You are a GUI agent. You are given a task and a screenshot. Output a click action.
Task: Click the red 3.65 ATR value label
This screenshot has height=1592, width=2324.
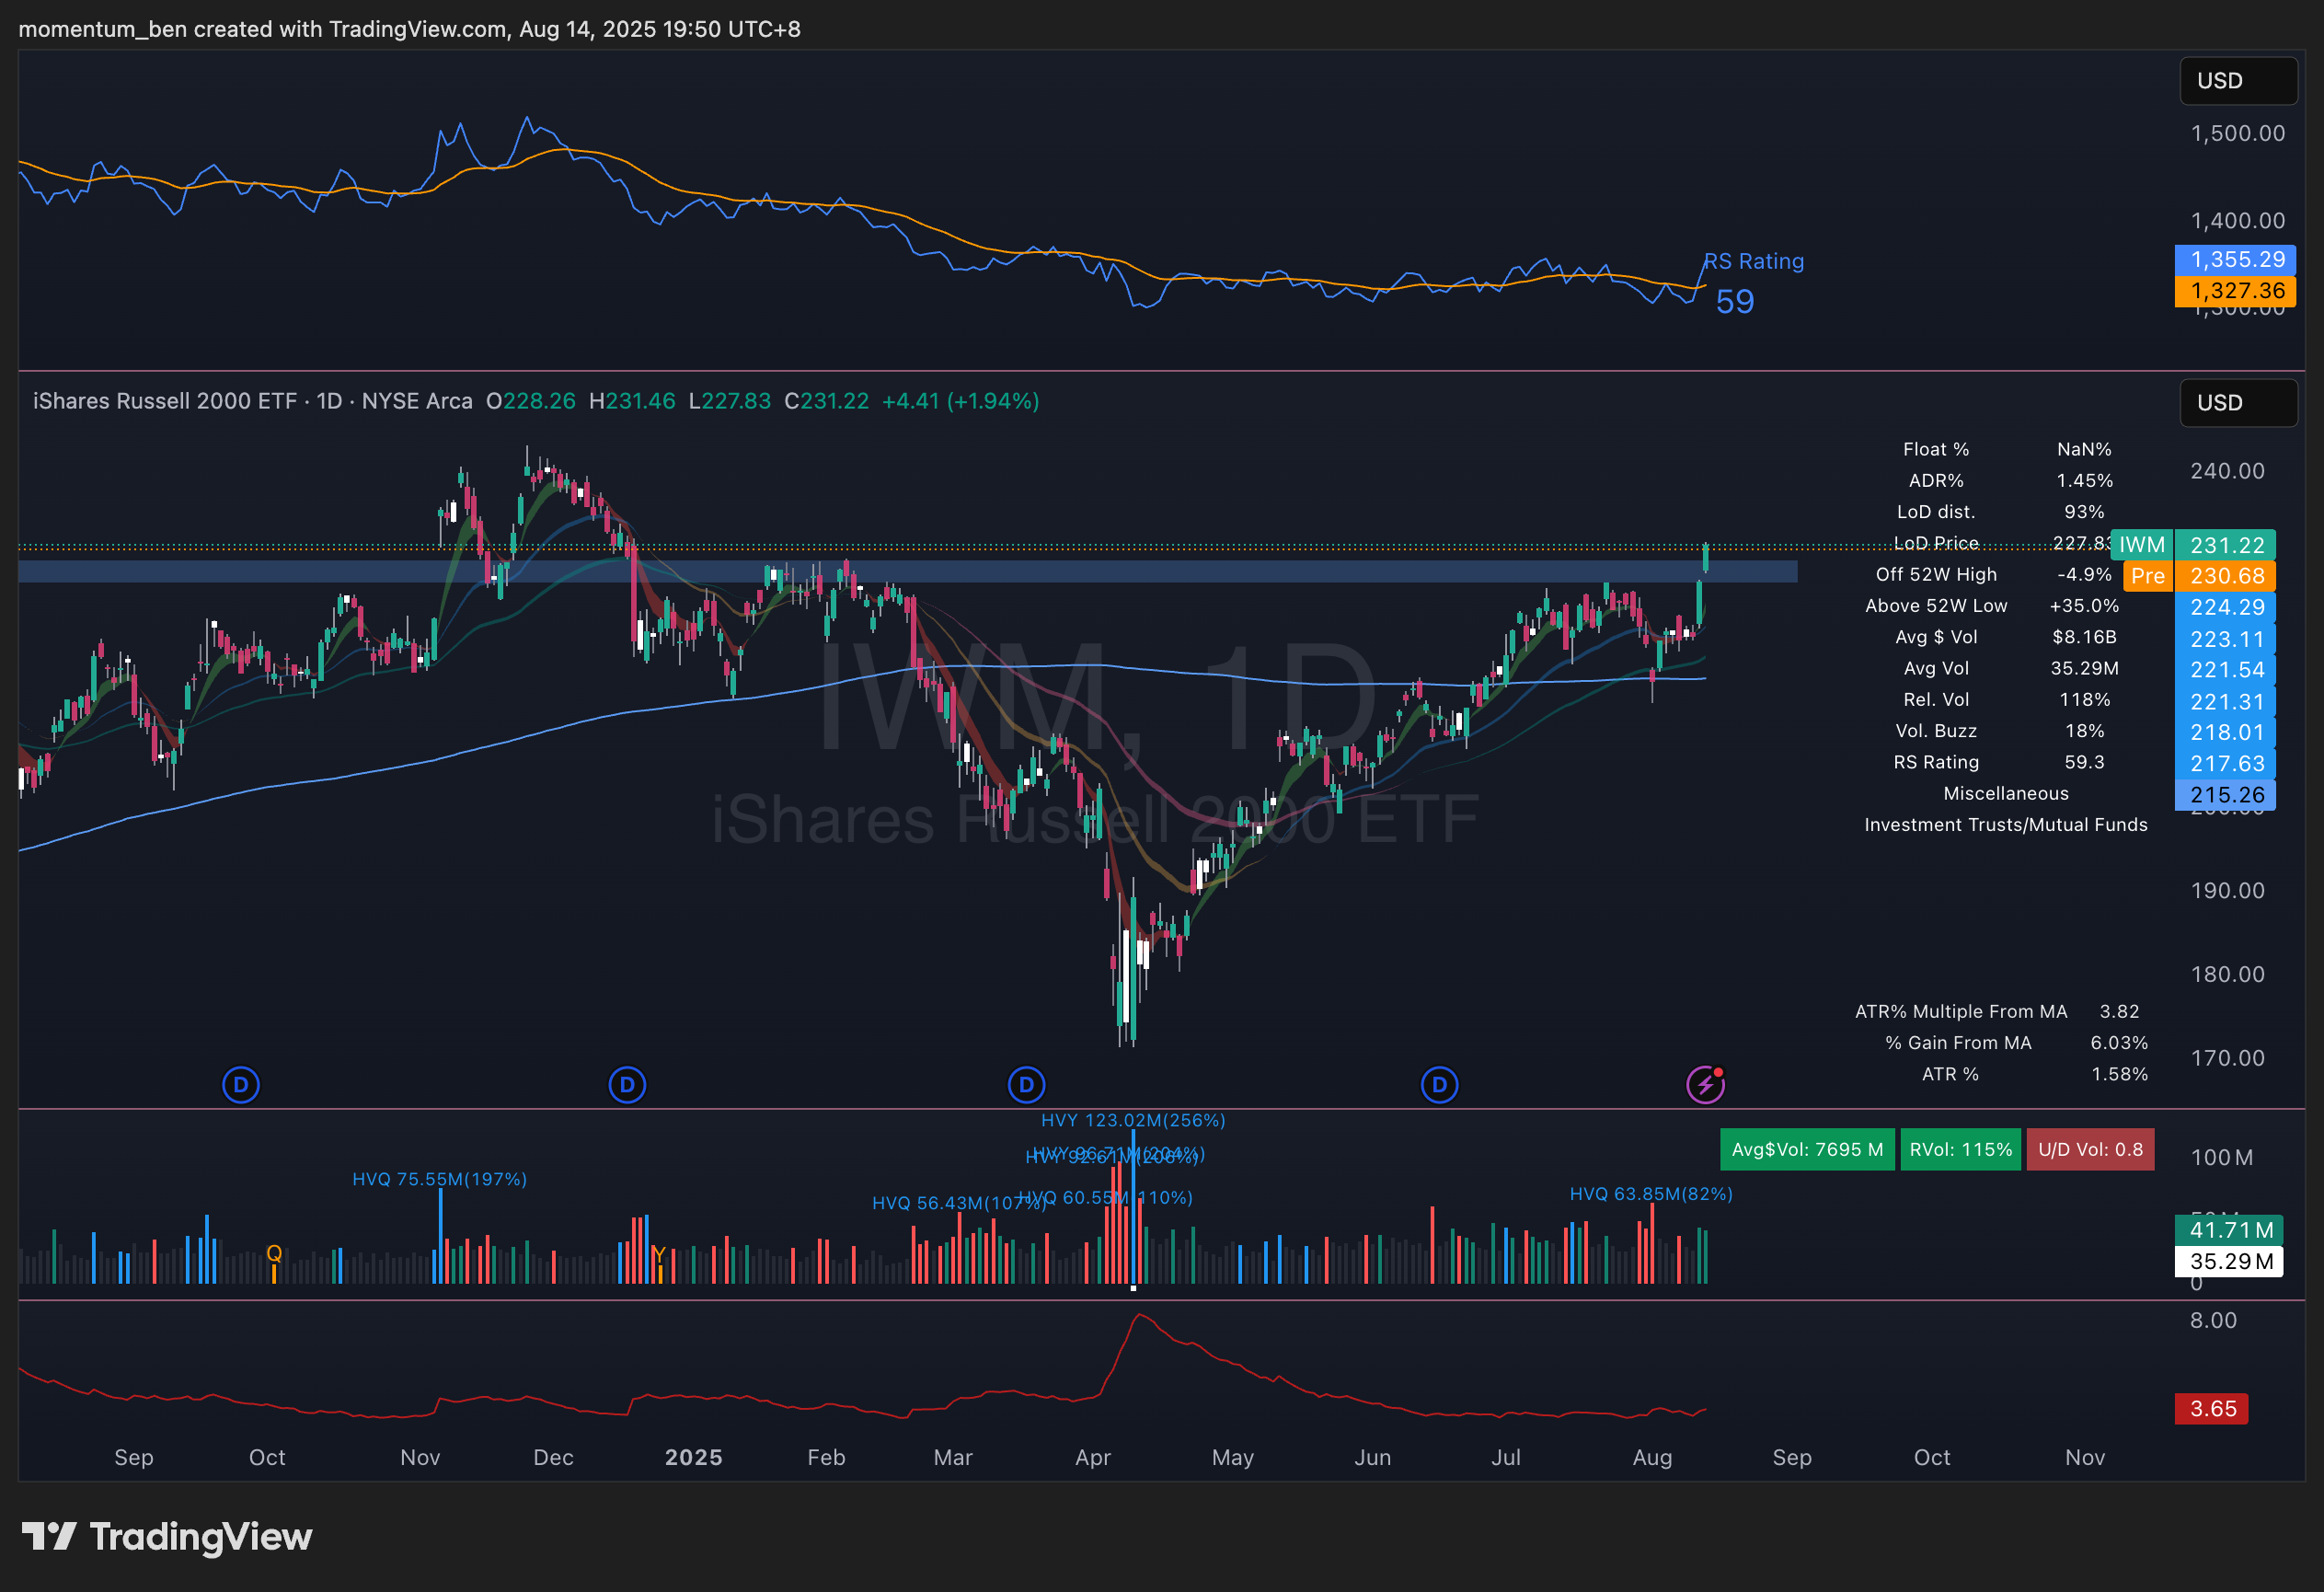click(x=2211, y=1408)
